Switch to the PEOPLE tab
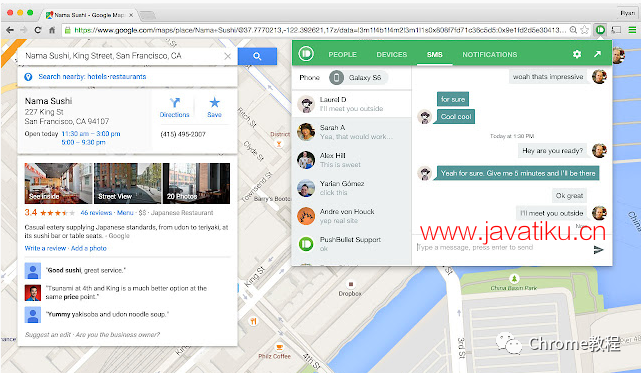The height and width of the screenshot is (373, 641). pos(343,54)
